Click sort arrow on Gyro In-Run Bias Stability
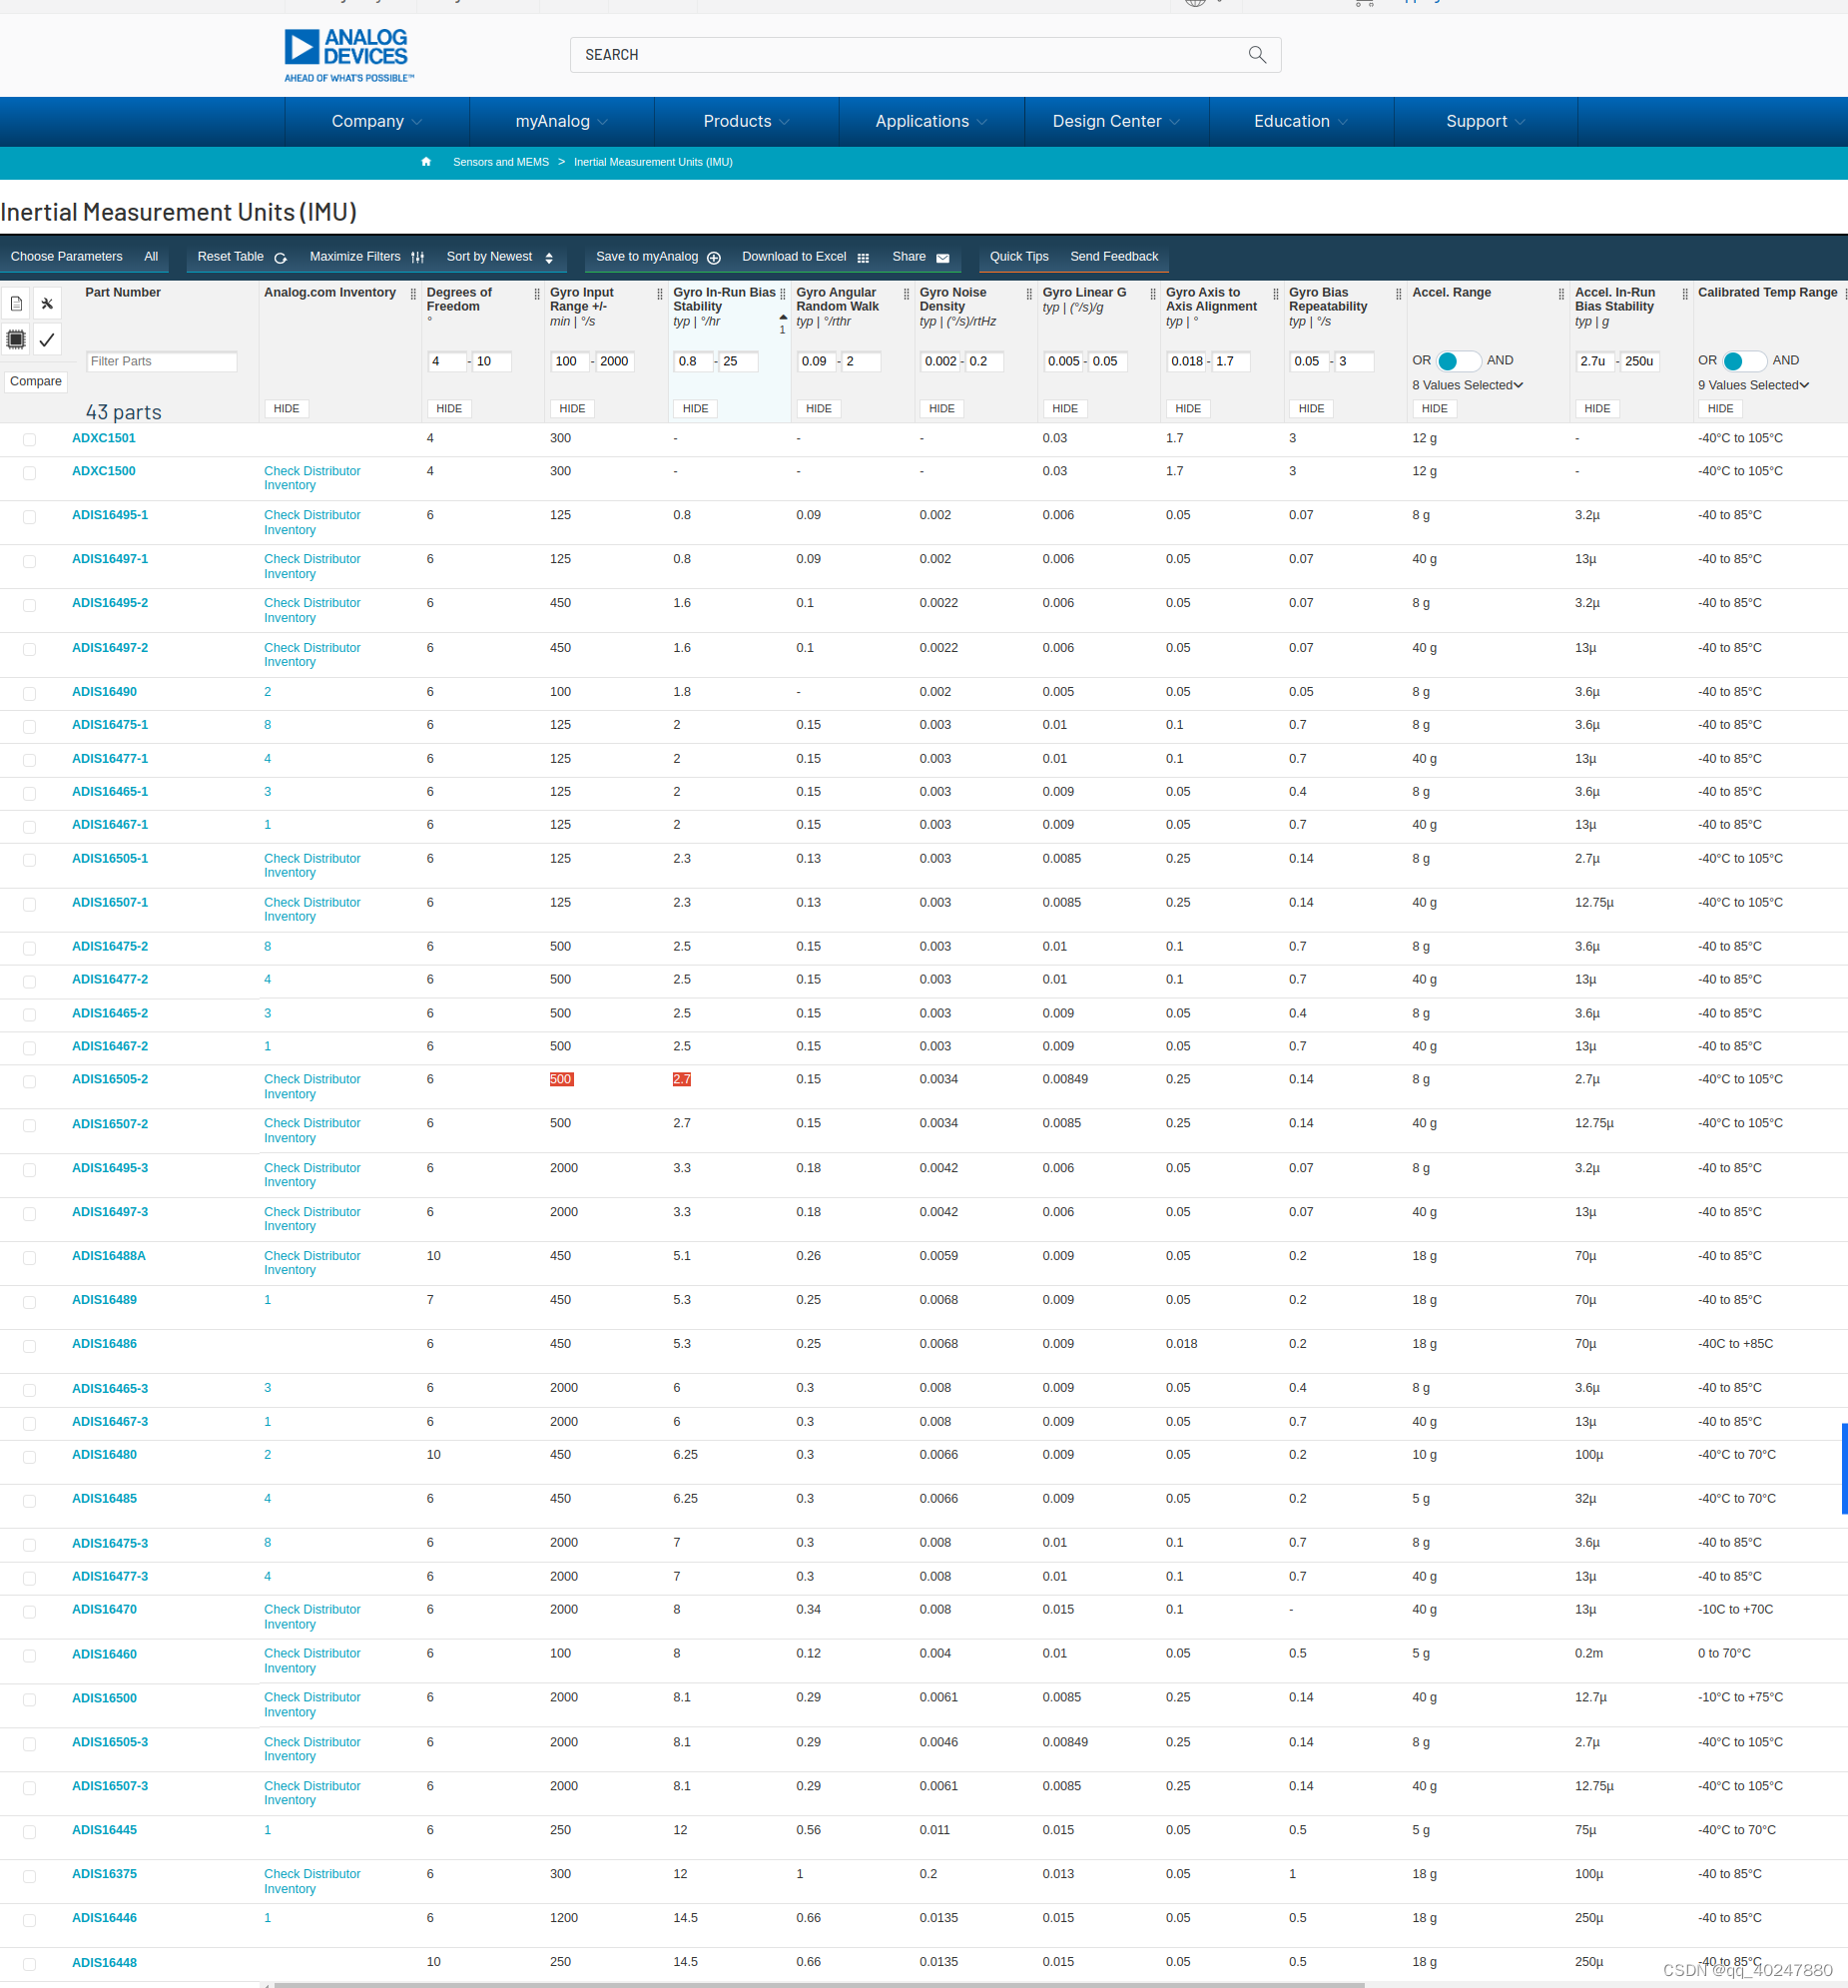The height and width of the screenshot is (1988, 1848). (783, 317)
